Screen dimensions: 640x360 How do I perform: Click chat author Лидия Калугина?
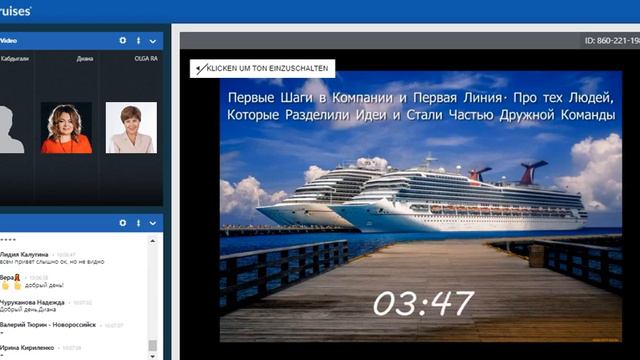point(24,254)
